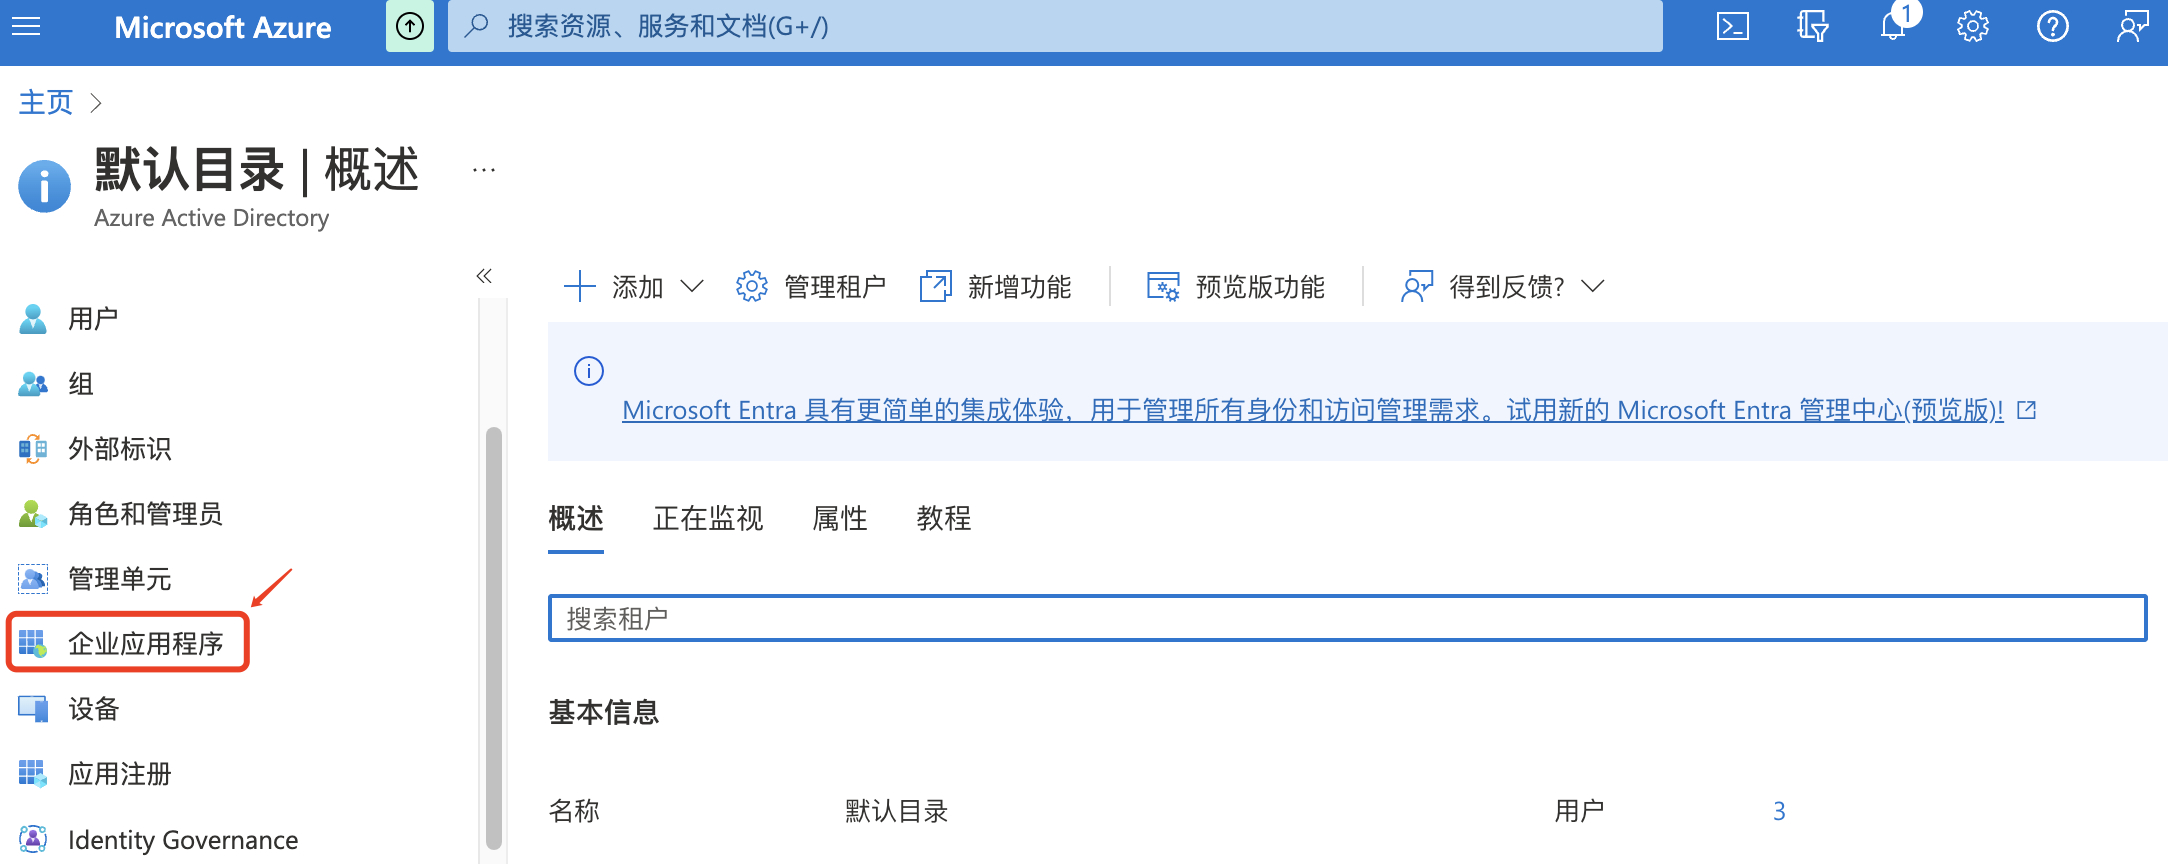Open the more options ellipsis by title
Image resolution: width=2168 pixels, height=864 pixels.
[x=484, y=171]
